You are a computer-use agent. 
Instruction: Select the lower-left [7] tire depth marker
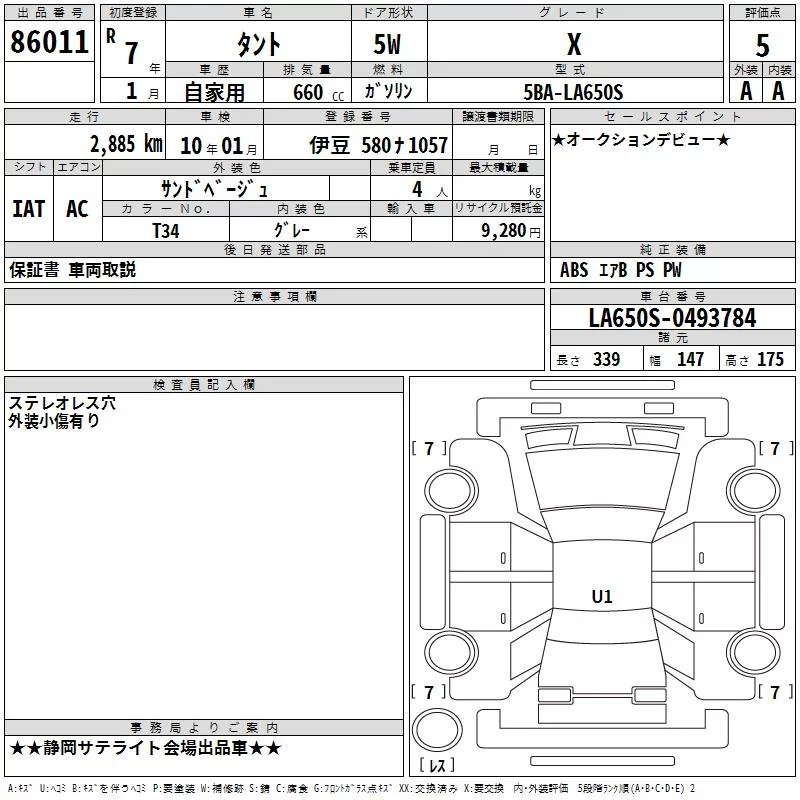(429, 692)
